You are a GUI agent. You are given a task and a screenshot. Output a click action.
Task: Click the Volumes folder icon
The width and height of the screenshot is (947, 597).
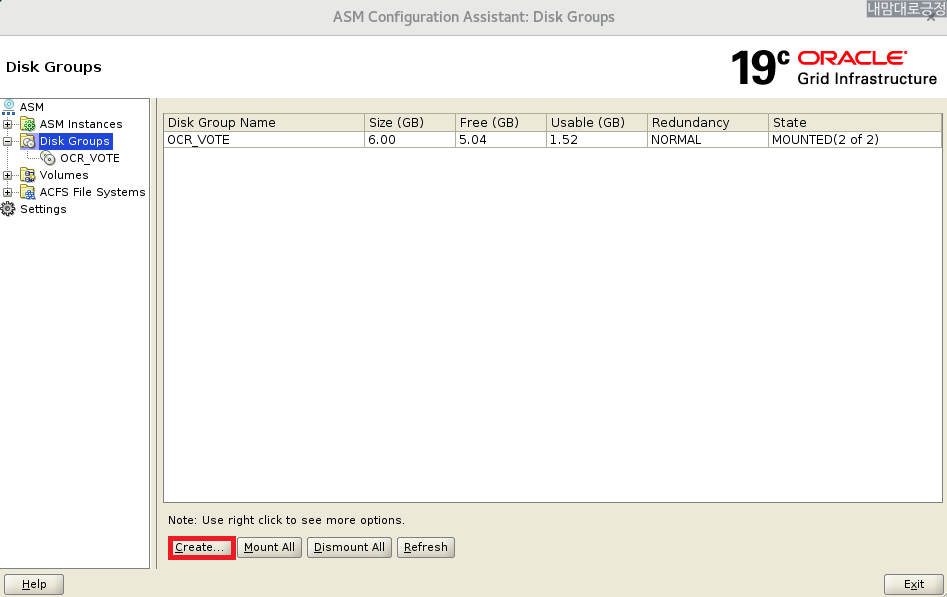(x=28, y=175)
